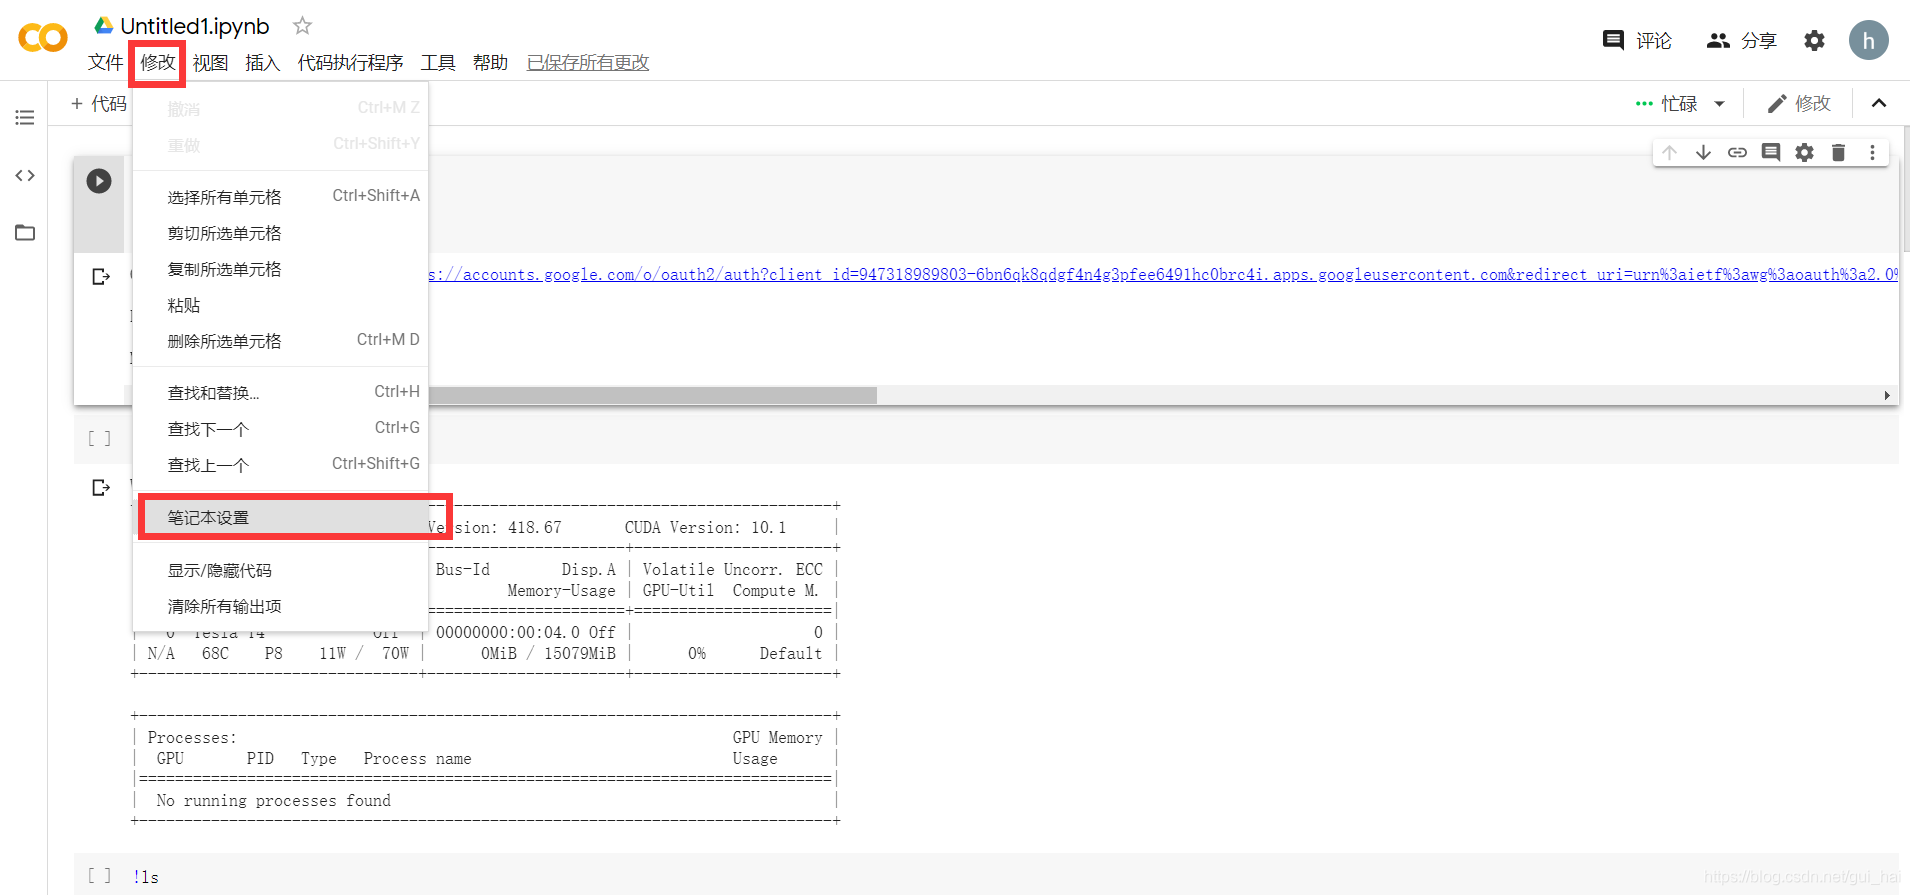Clear the first cell's output icon
Viewport: 1910px width, 895px height.
tap(101, 276)
